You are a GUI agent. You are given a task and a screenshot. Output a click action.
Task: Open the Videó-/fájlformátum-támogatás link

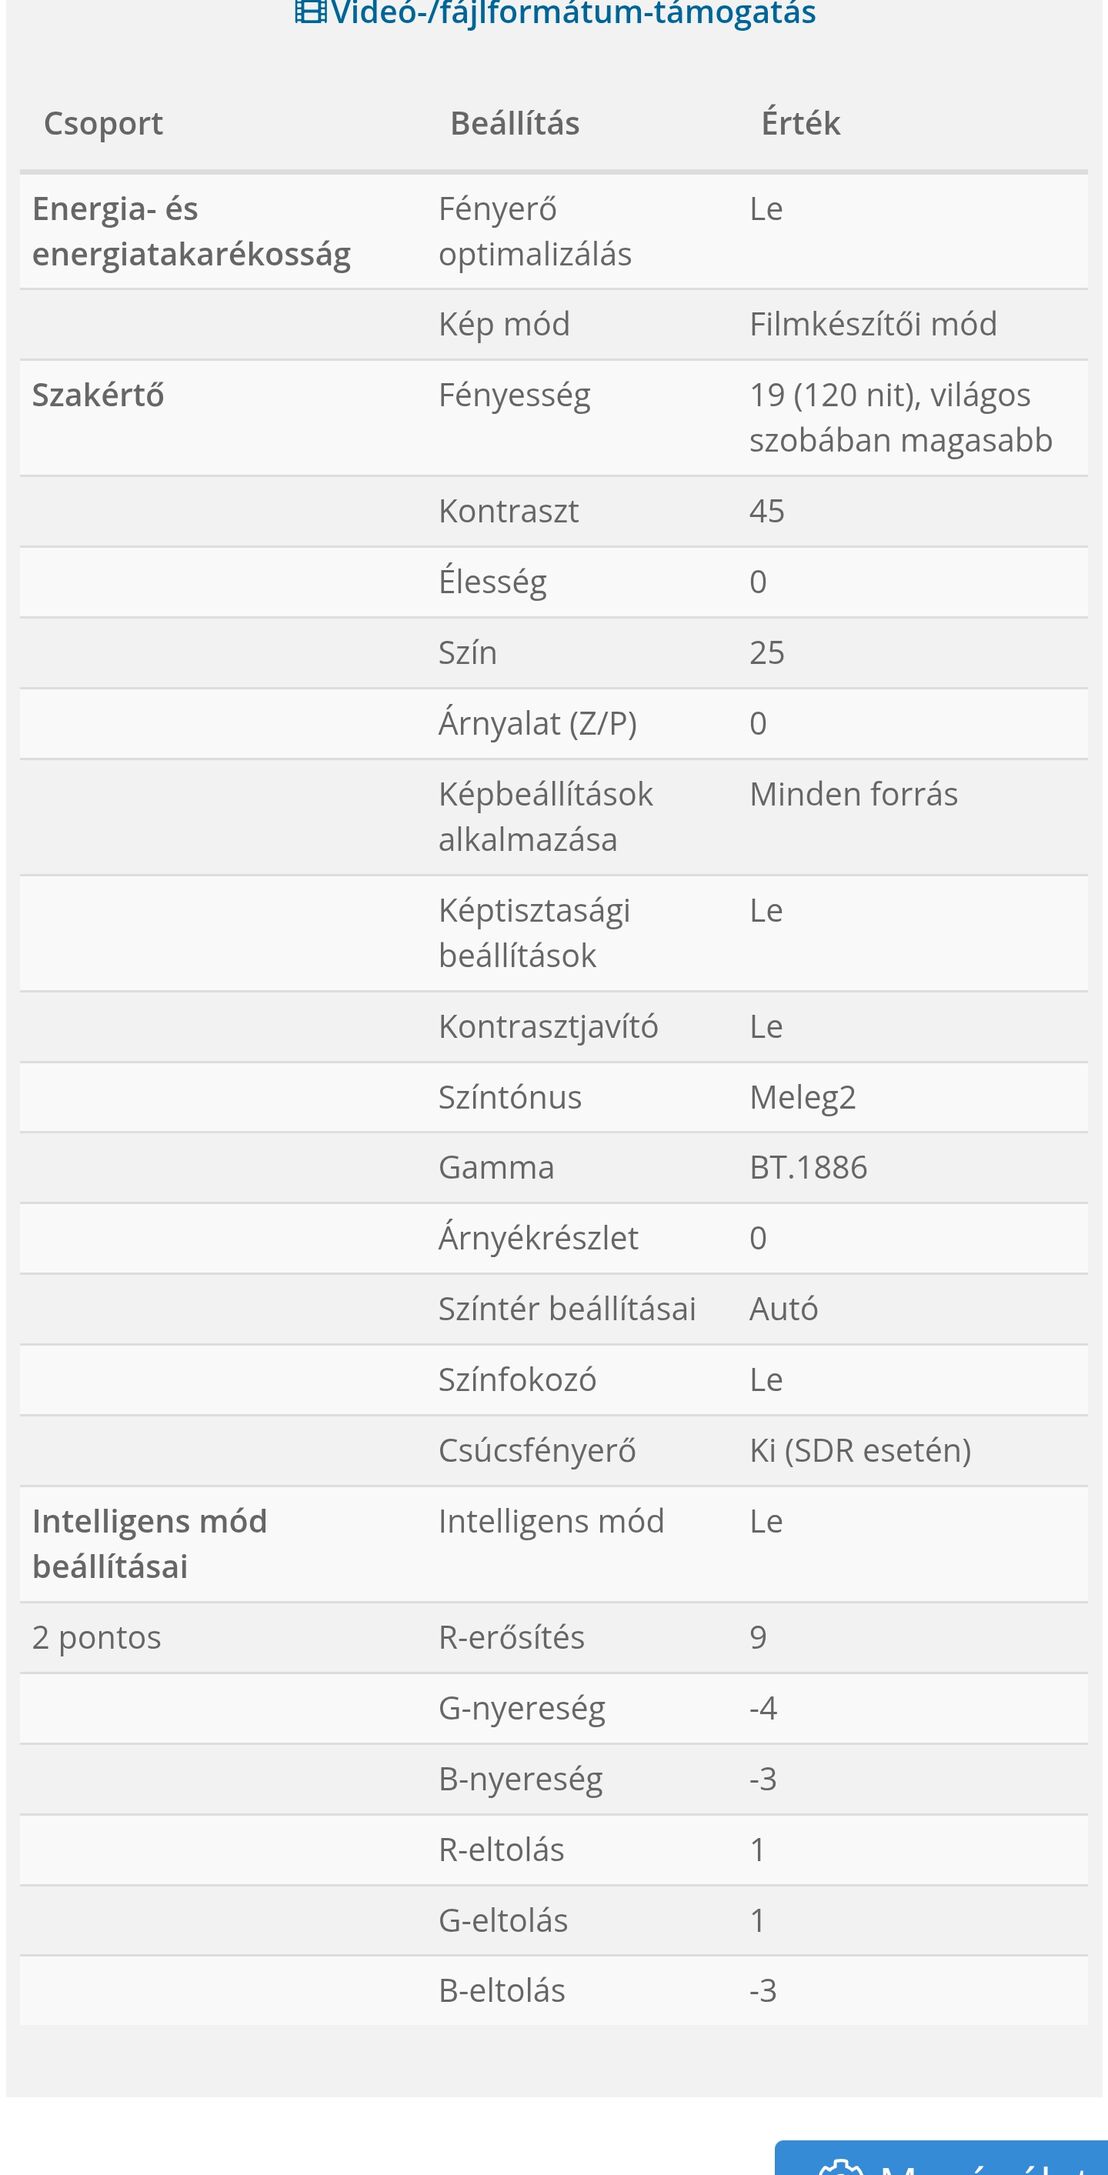573,13
